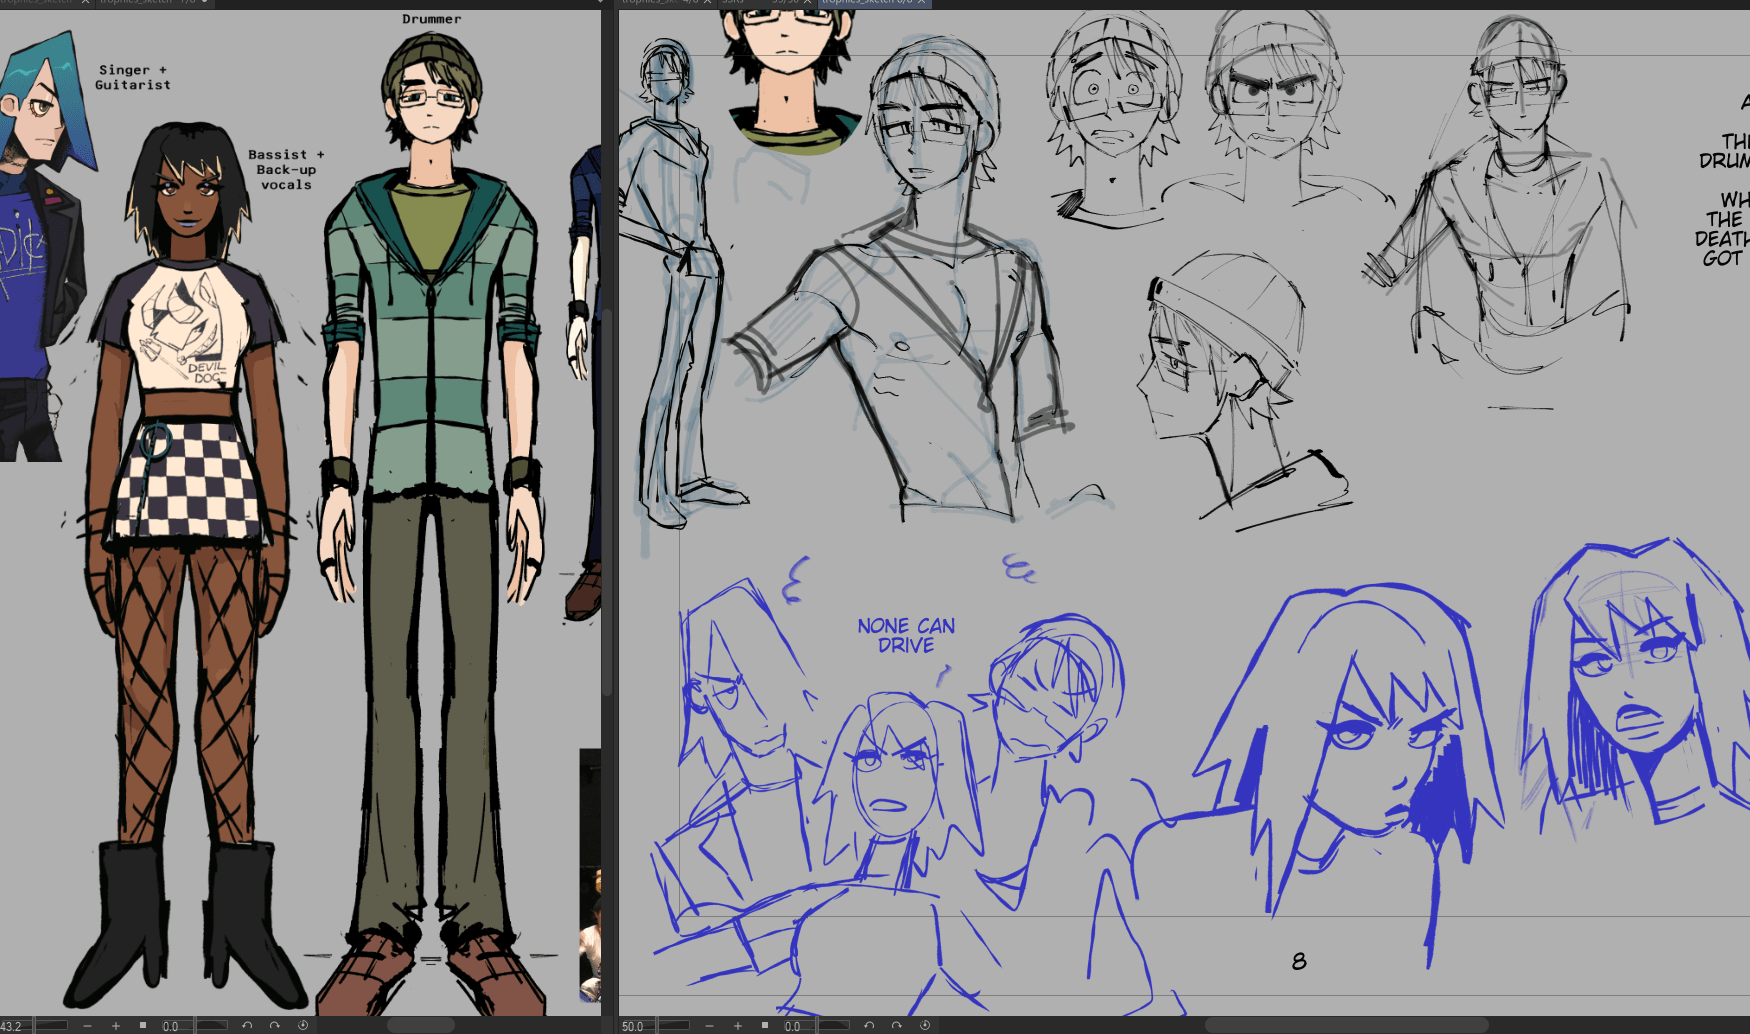Image resolution: width=1750 pixels, height=1034 pixels.
Task: Close the first tab above the Drummer canvas
Action: (85, 3)
